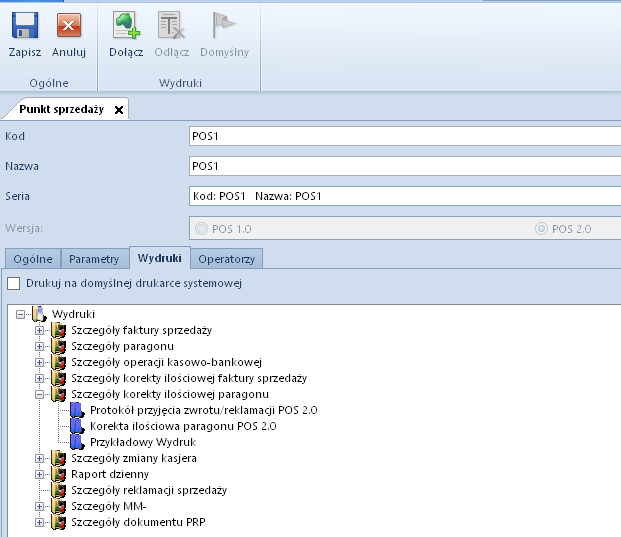
Task: Close the Punkt sprzedaży tab
Action: pos(119,110)
